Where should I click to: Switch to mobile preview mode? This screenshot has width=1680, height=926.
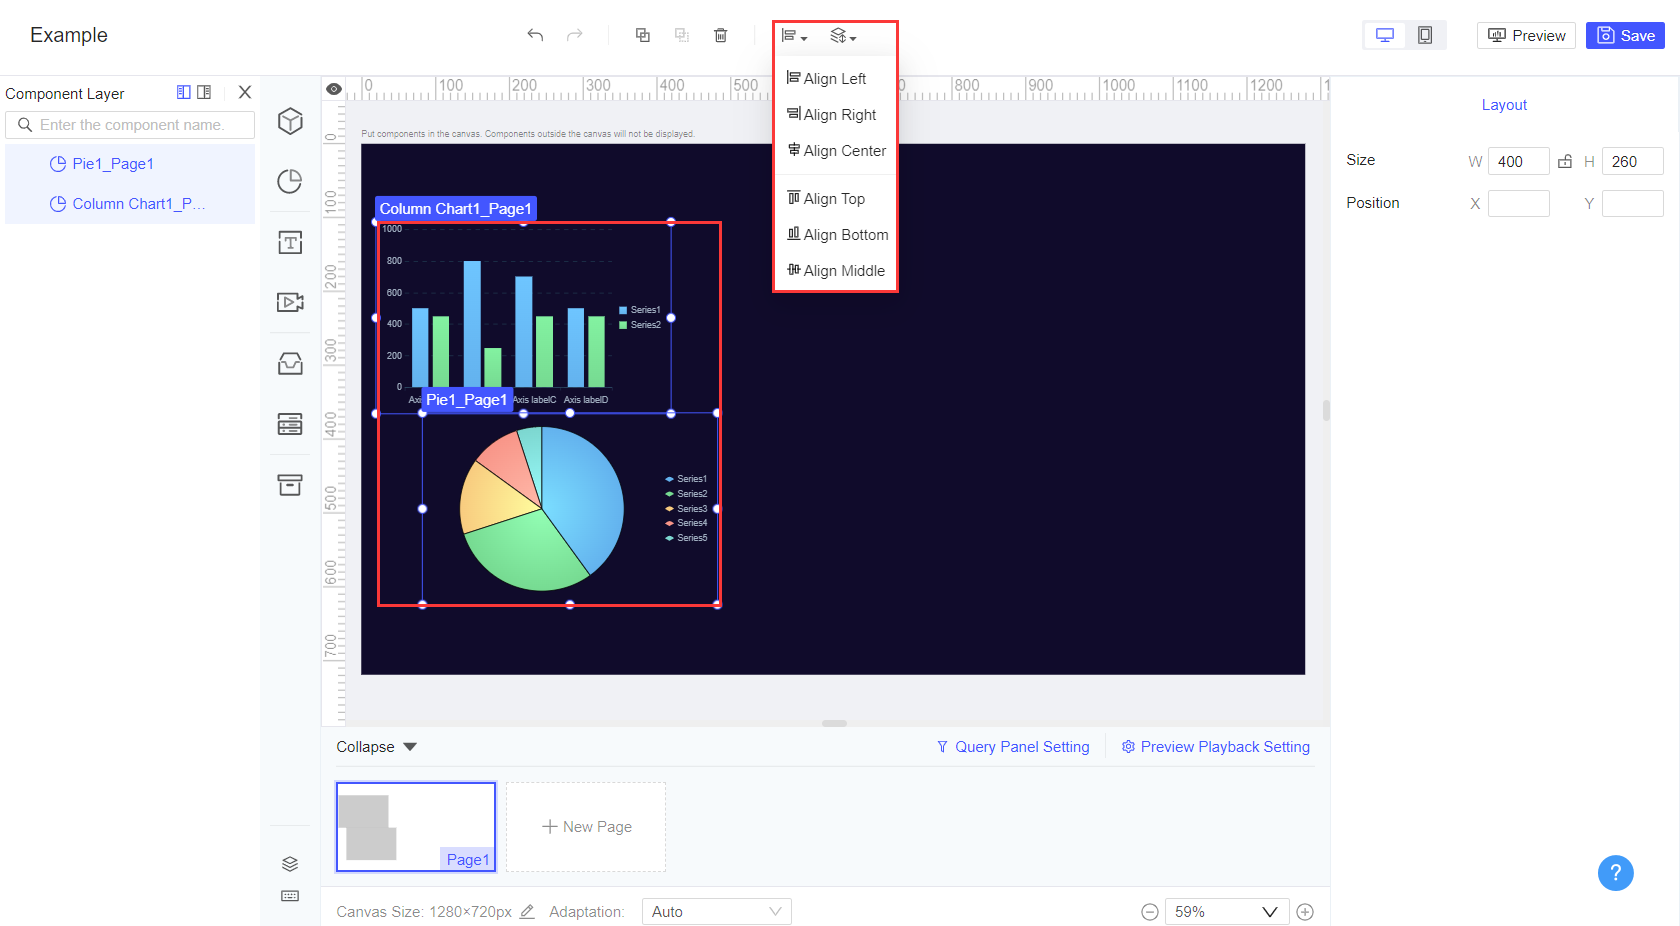[x=1424, y=34]
